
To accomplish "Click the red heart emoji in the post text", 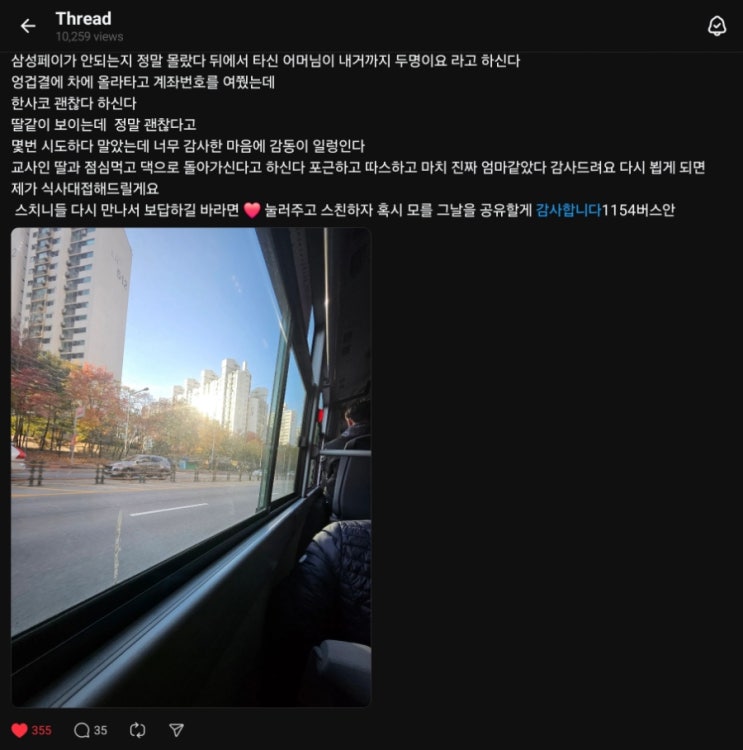I will [252, 210].
